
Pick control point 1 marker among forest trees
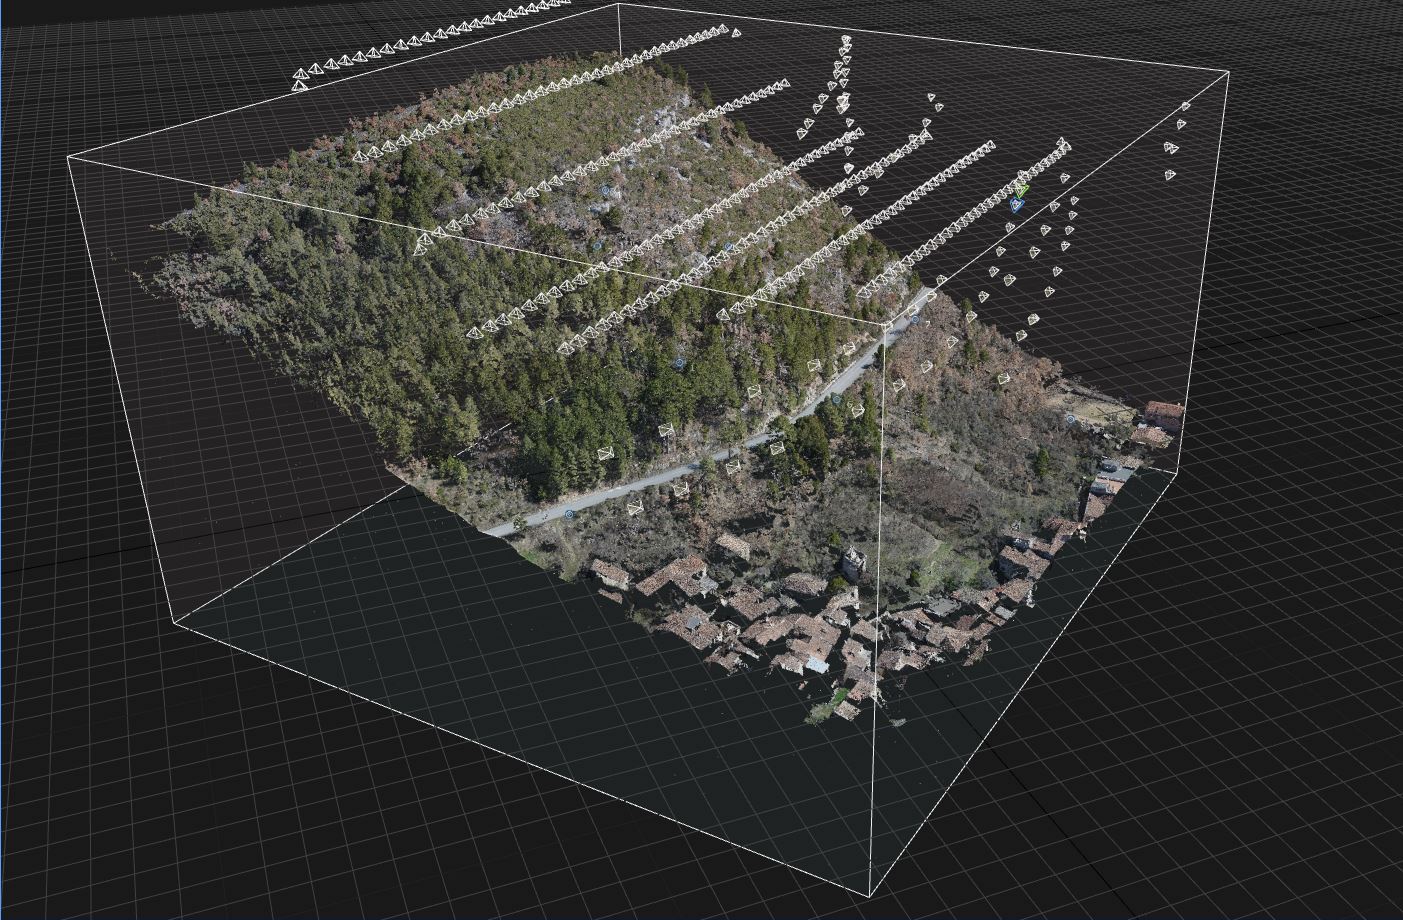[x=680, y=363]
